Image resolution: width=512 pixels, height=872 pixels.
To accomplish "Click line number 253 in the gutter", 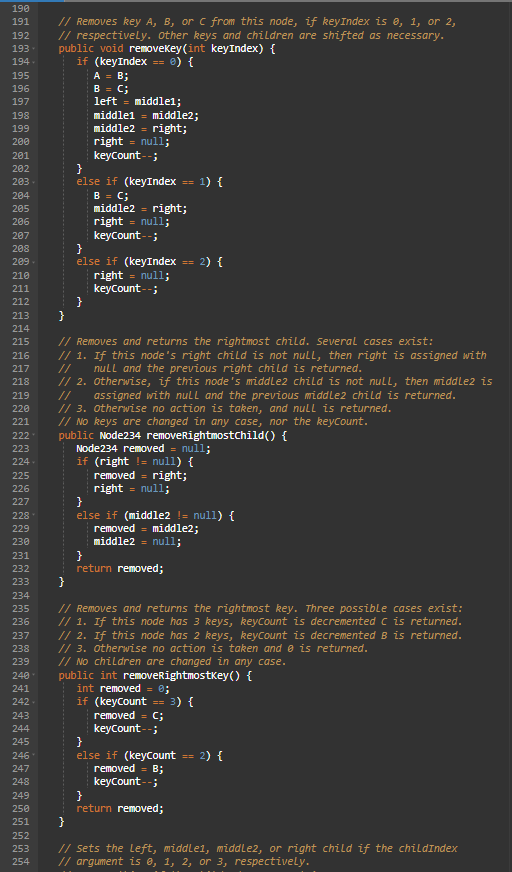I will (x=20, y=849).
